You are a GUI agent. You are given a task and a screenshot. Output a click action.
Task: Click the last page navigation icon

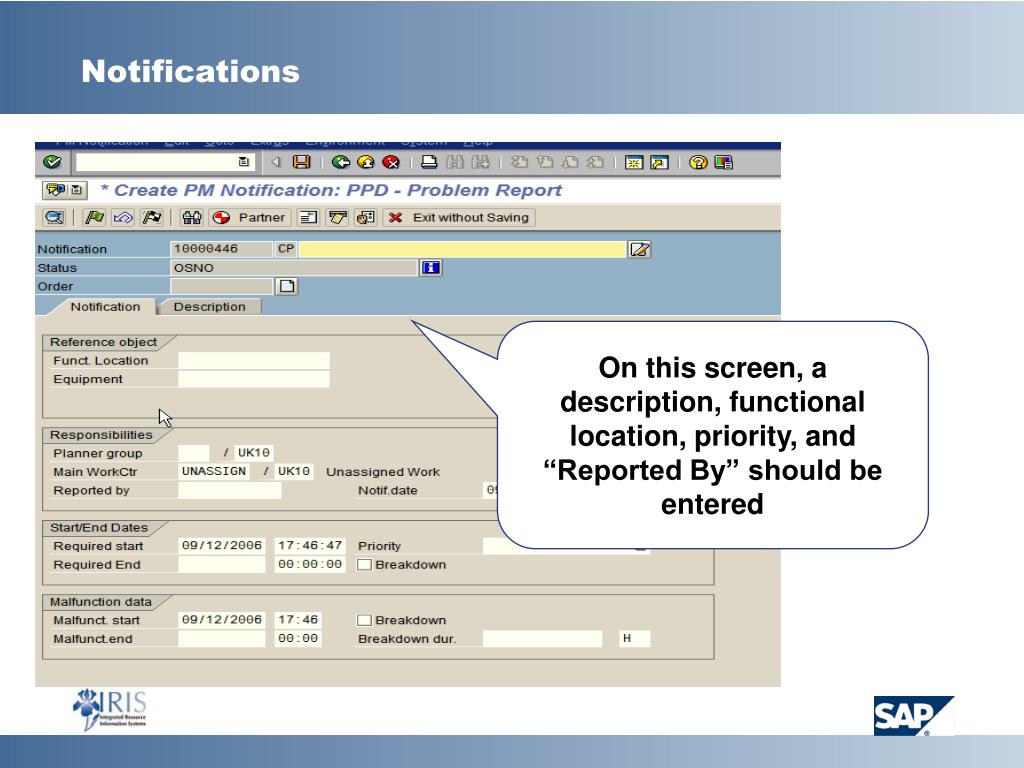pyautogui.click(x=595, y=162)
